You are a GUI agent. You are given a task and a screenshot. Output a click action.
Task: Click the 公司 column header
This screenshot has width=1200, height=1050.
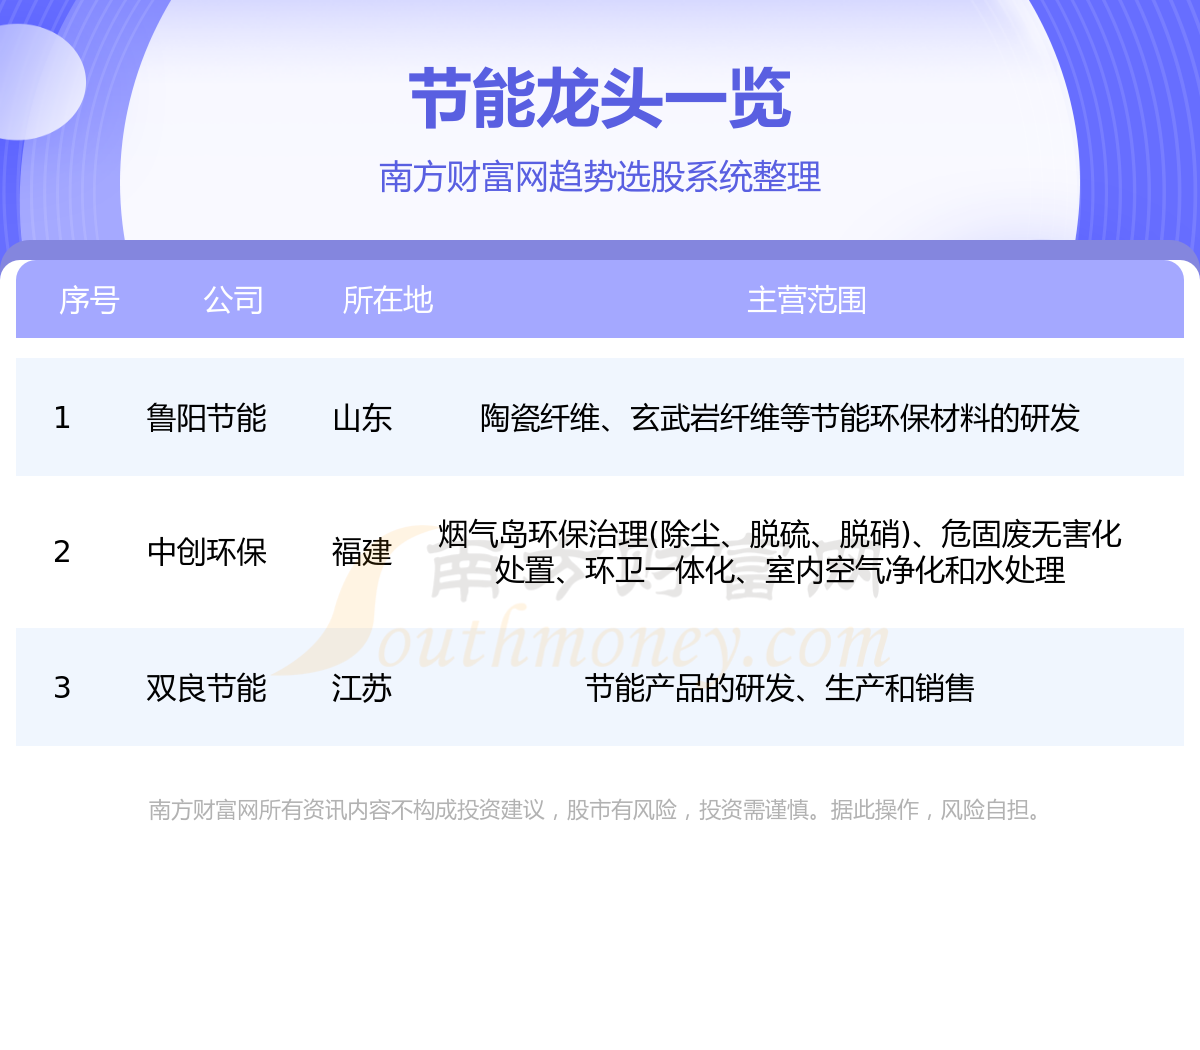tap(233, 300)
